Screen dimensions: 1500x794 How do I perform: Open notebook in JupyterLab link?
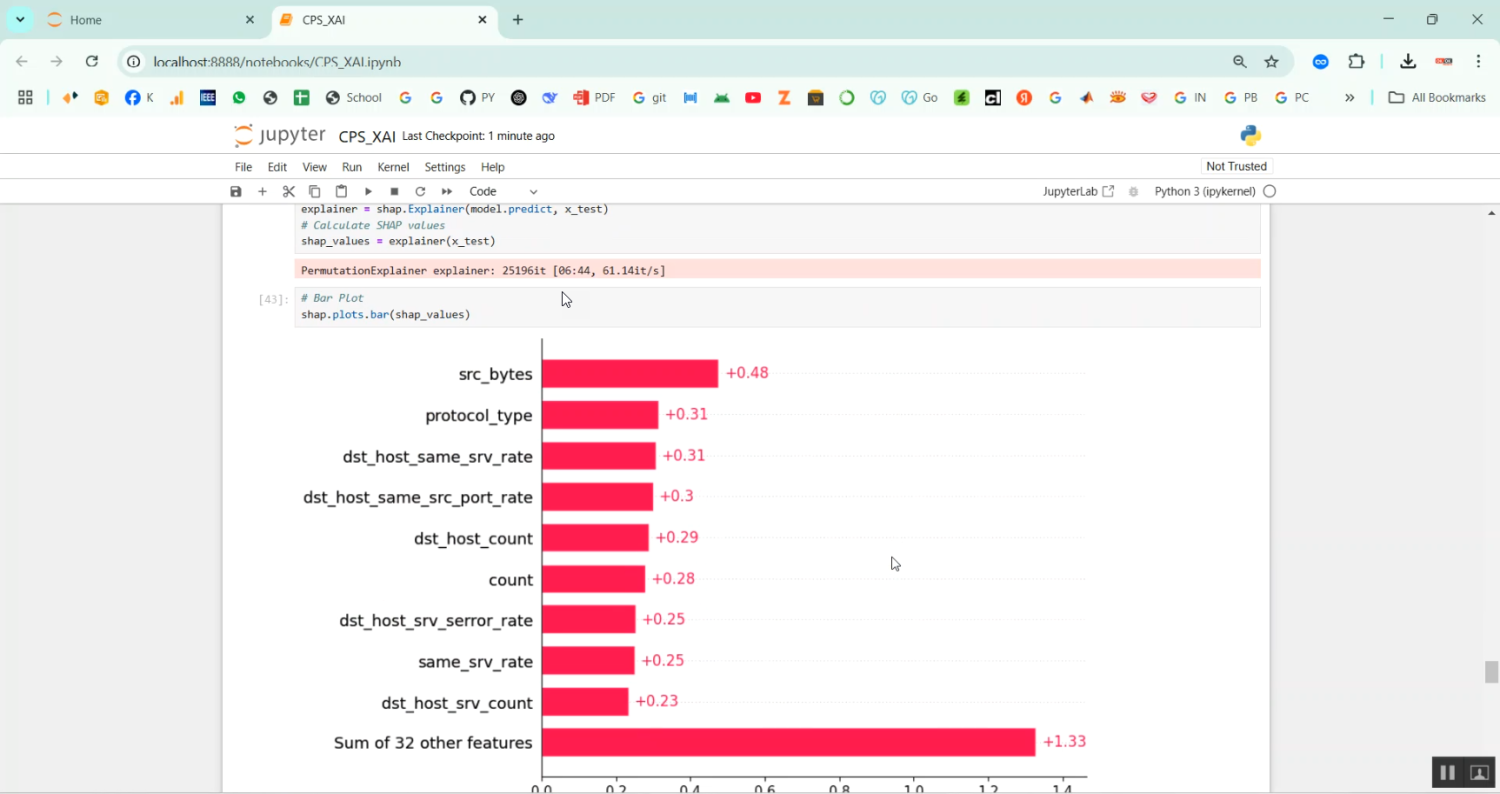point(1077,191)
